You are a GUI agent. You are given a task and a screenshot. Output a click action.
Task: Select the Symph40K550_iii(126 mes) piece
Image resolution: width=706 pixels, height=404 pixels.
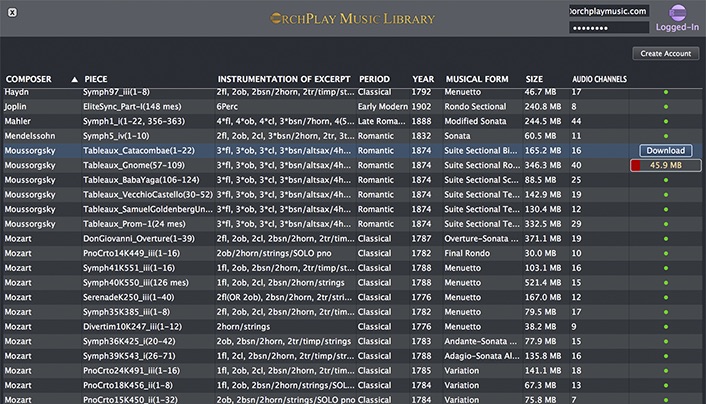(x=136, y=283)
